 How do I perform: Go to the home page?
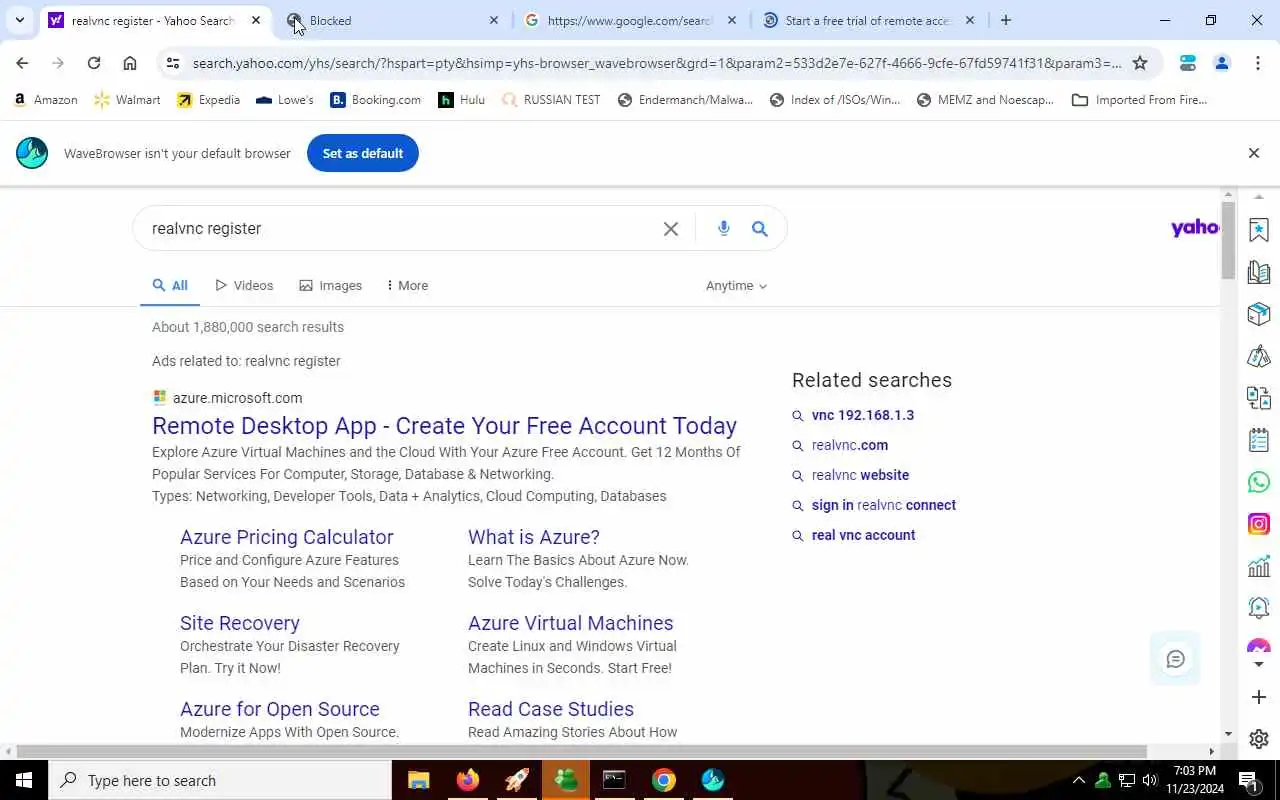click(130, 63)
